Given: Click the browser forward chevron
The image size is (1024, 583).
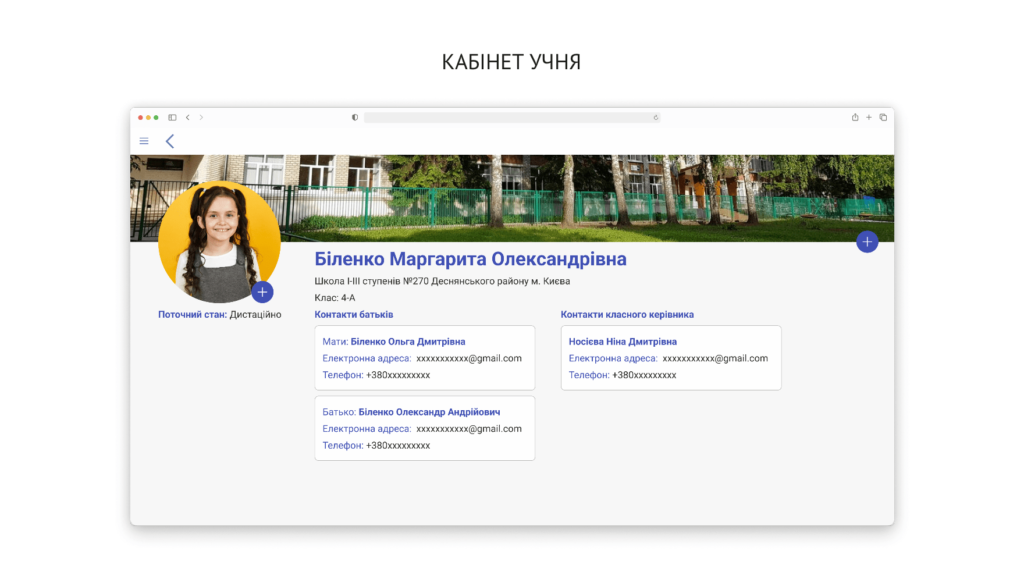Looking at the screenshot, I should coord(201,118).
